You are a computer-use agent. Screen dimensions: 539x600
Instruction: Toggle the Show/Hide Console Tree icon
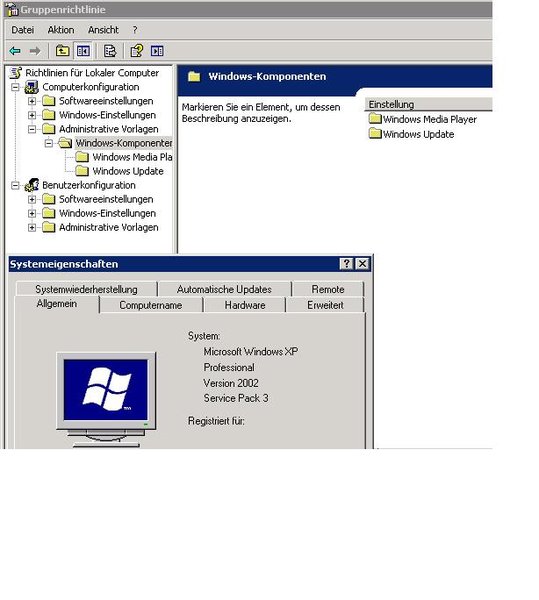coord(83,51)
